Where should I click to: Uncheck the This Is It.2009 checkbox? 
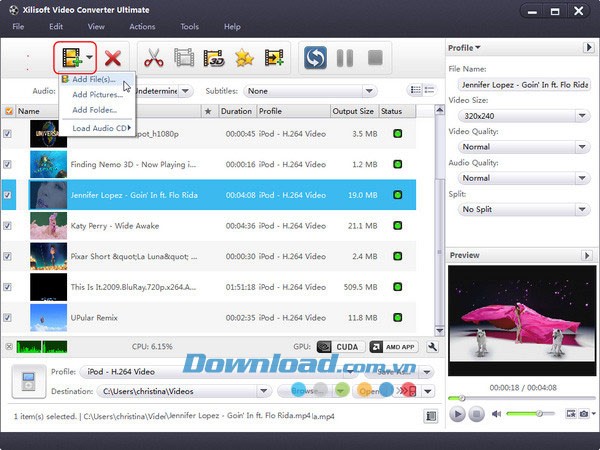pos(7,287)
